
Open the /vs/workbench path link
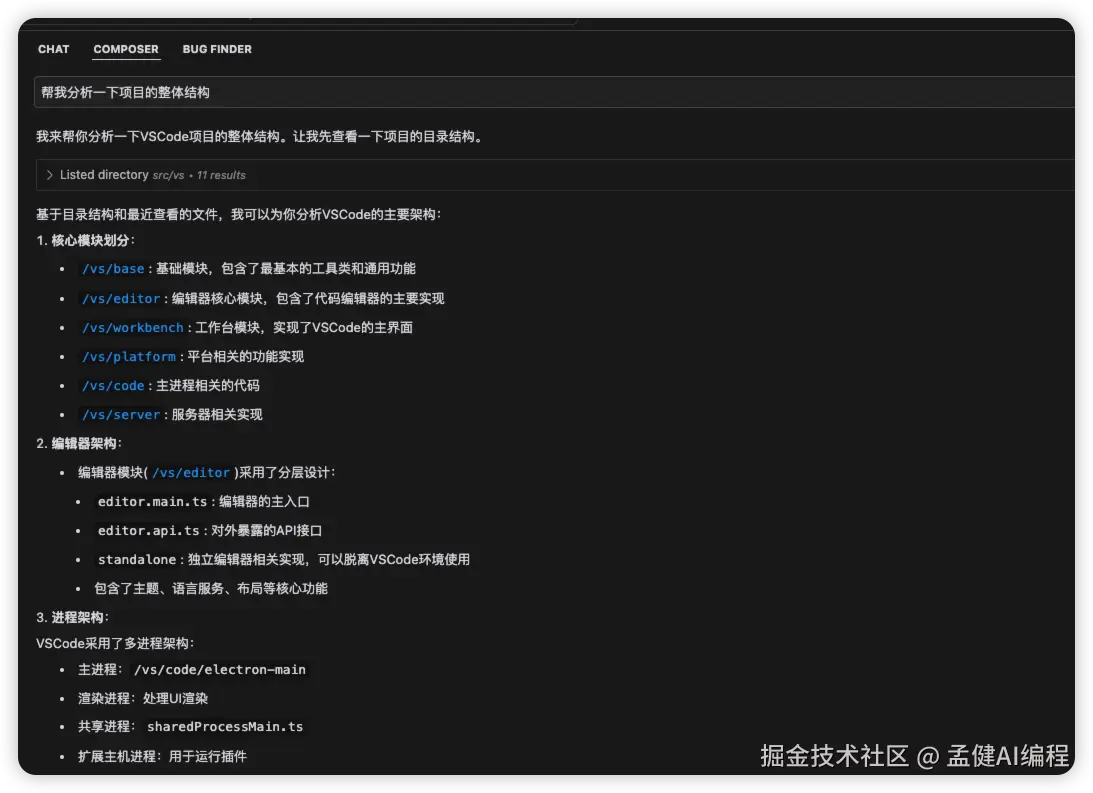click(x=133, y=328)
